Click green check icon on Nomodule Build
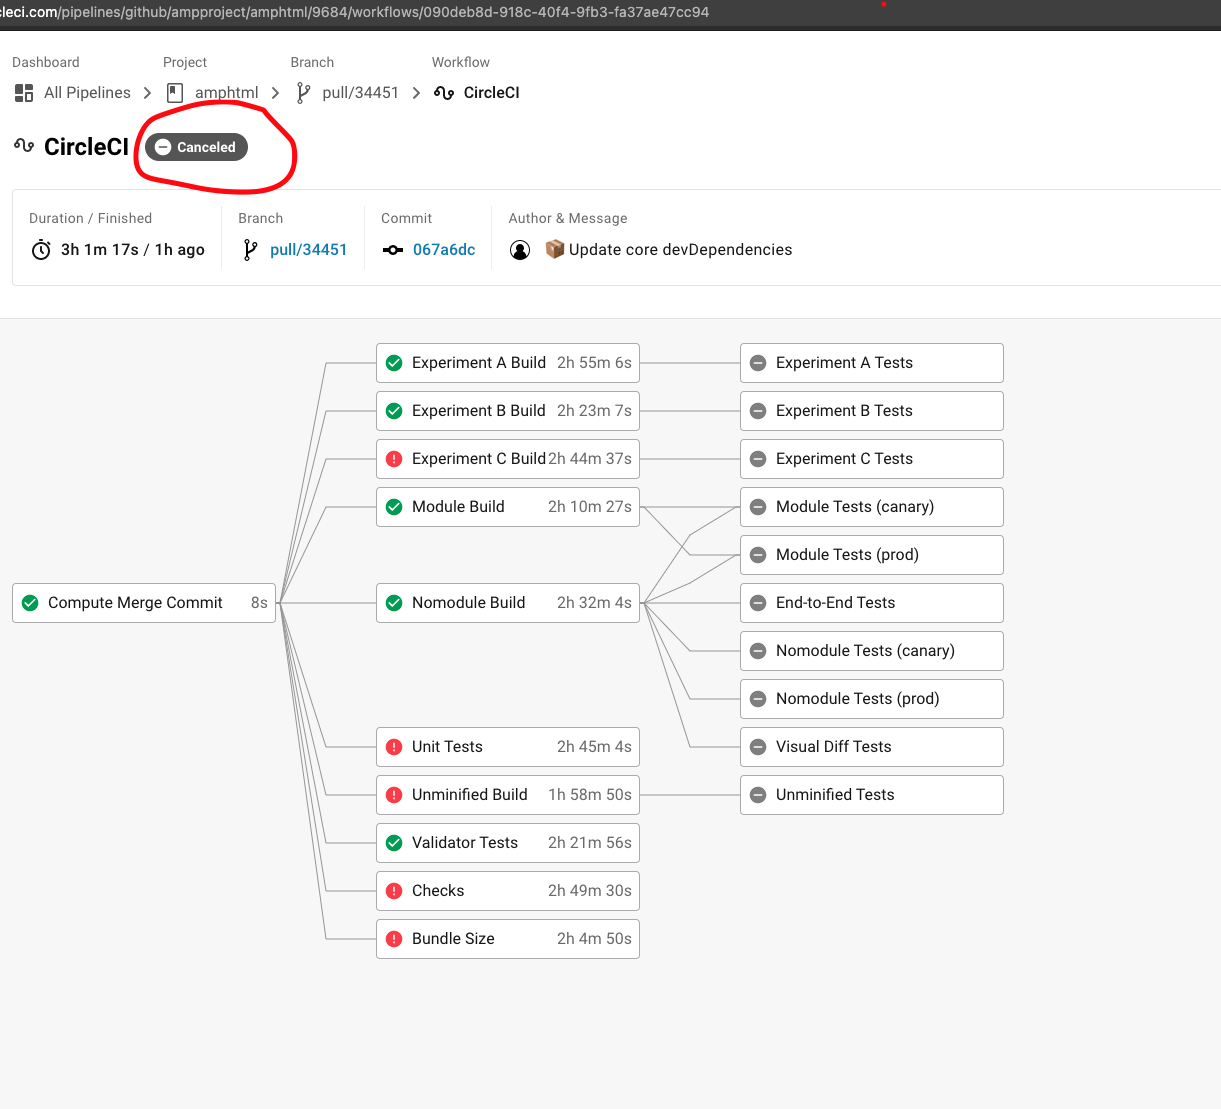Image resolution: width=1221 pixels, height=1109 pixels. (394, 603)
